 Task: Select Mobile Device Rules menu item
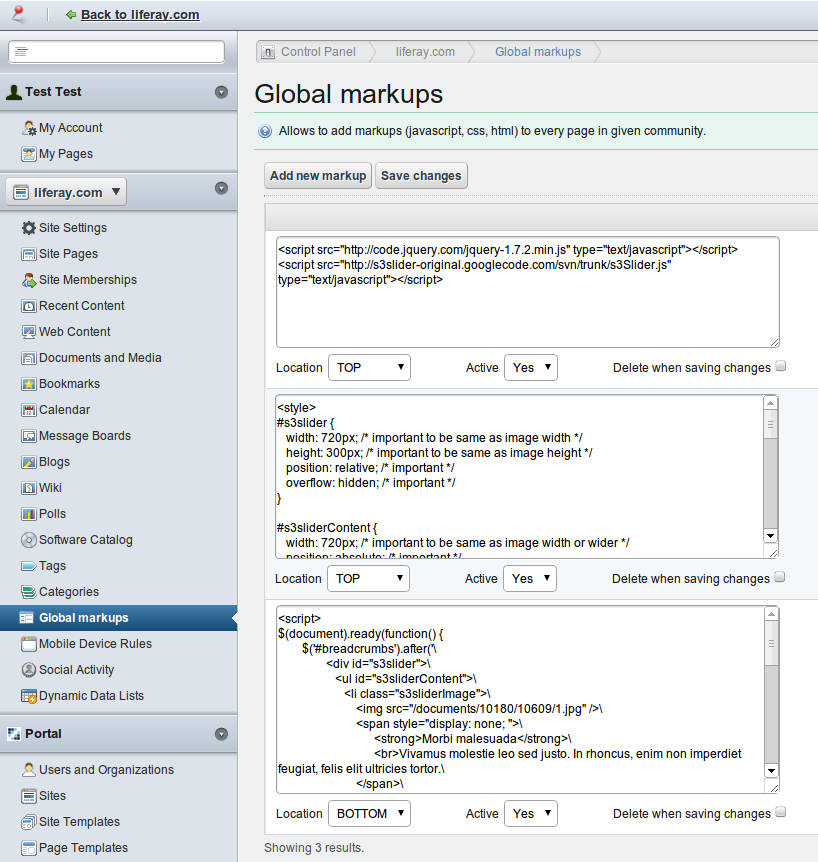tap(95, 644)
